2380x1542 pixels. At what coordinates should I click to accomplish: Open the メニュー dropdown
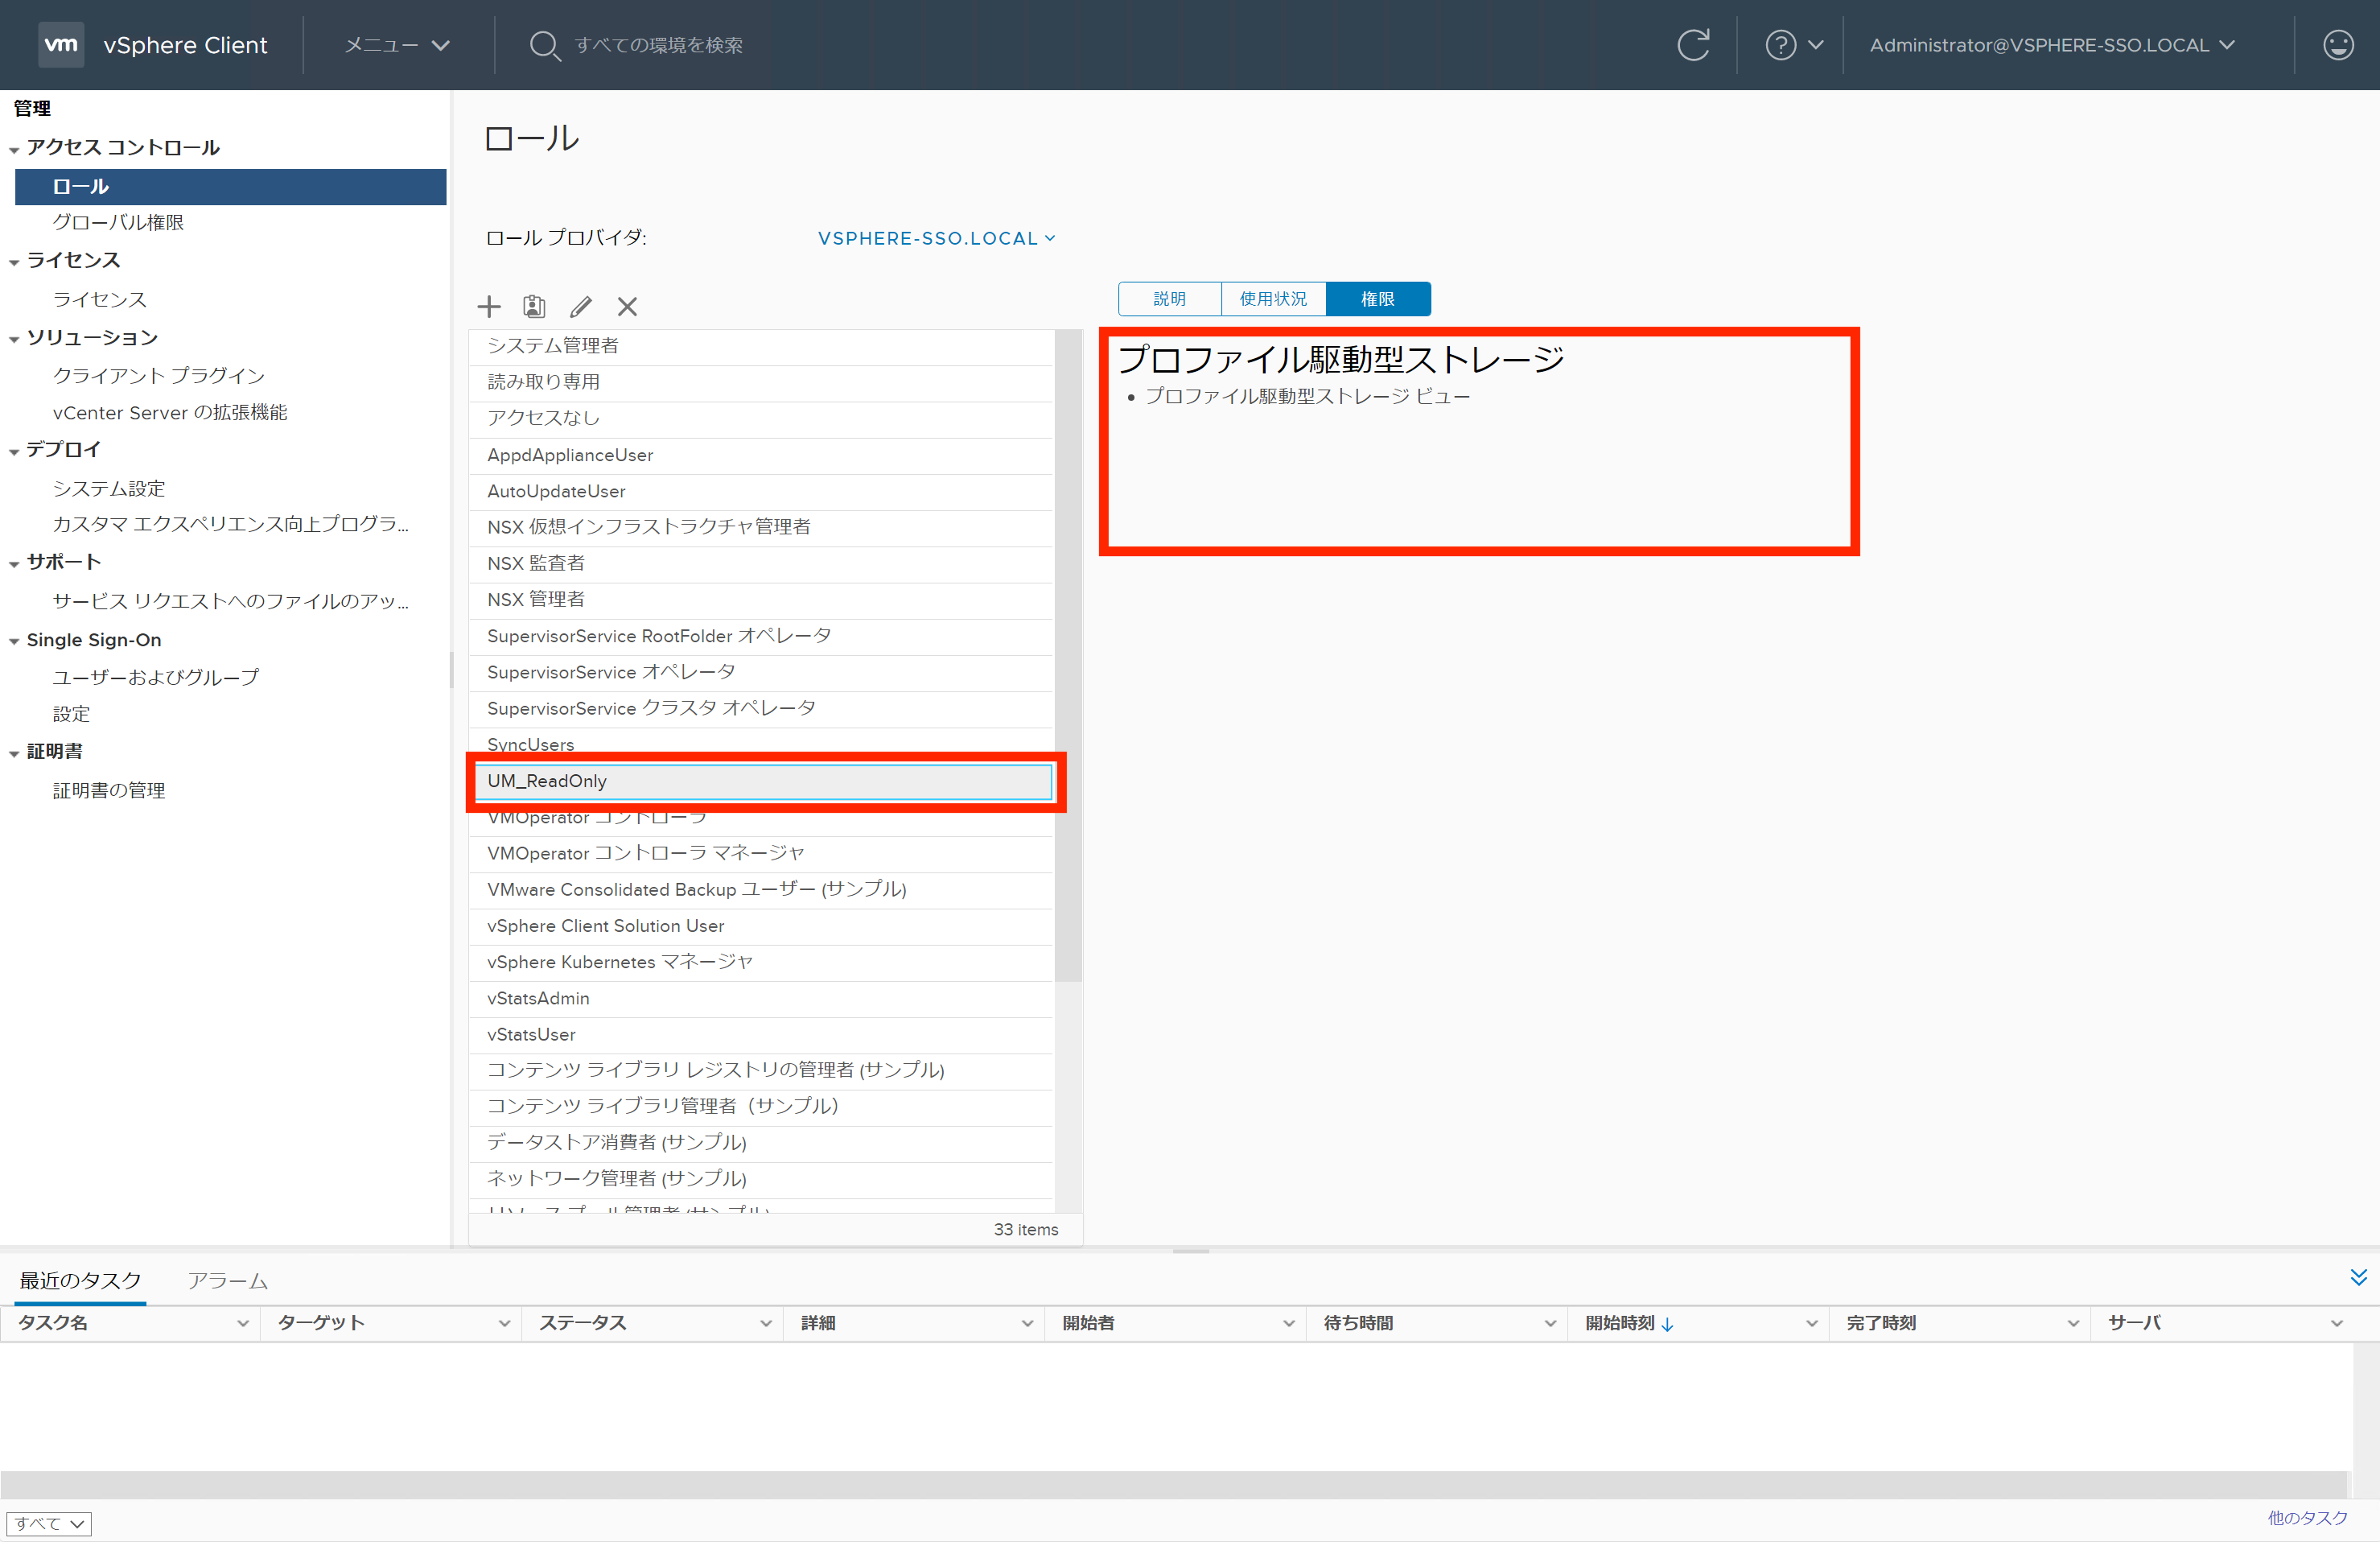point(397,45)
